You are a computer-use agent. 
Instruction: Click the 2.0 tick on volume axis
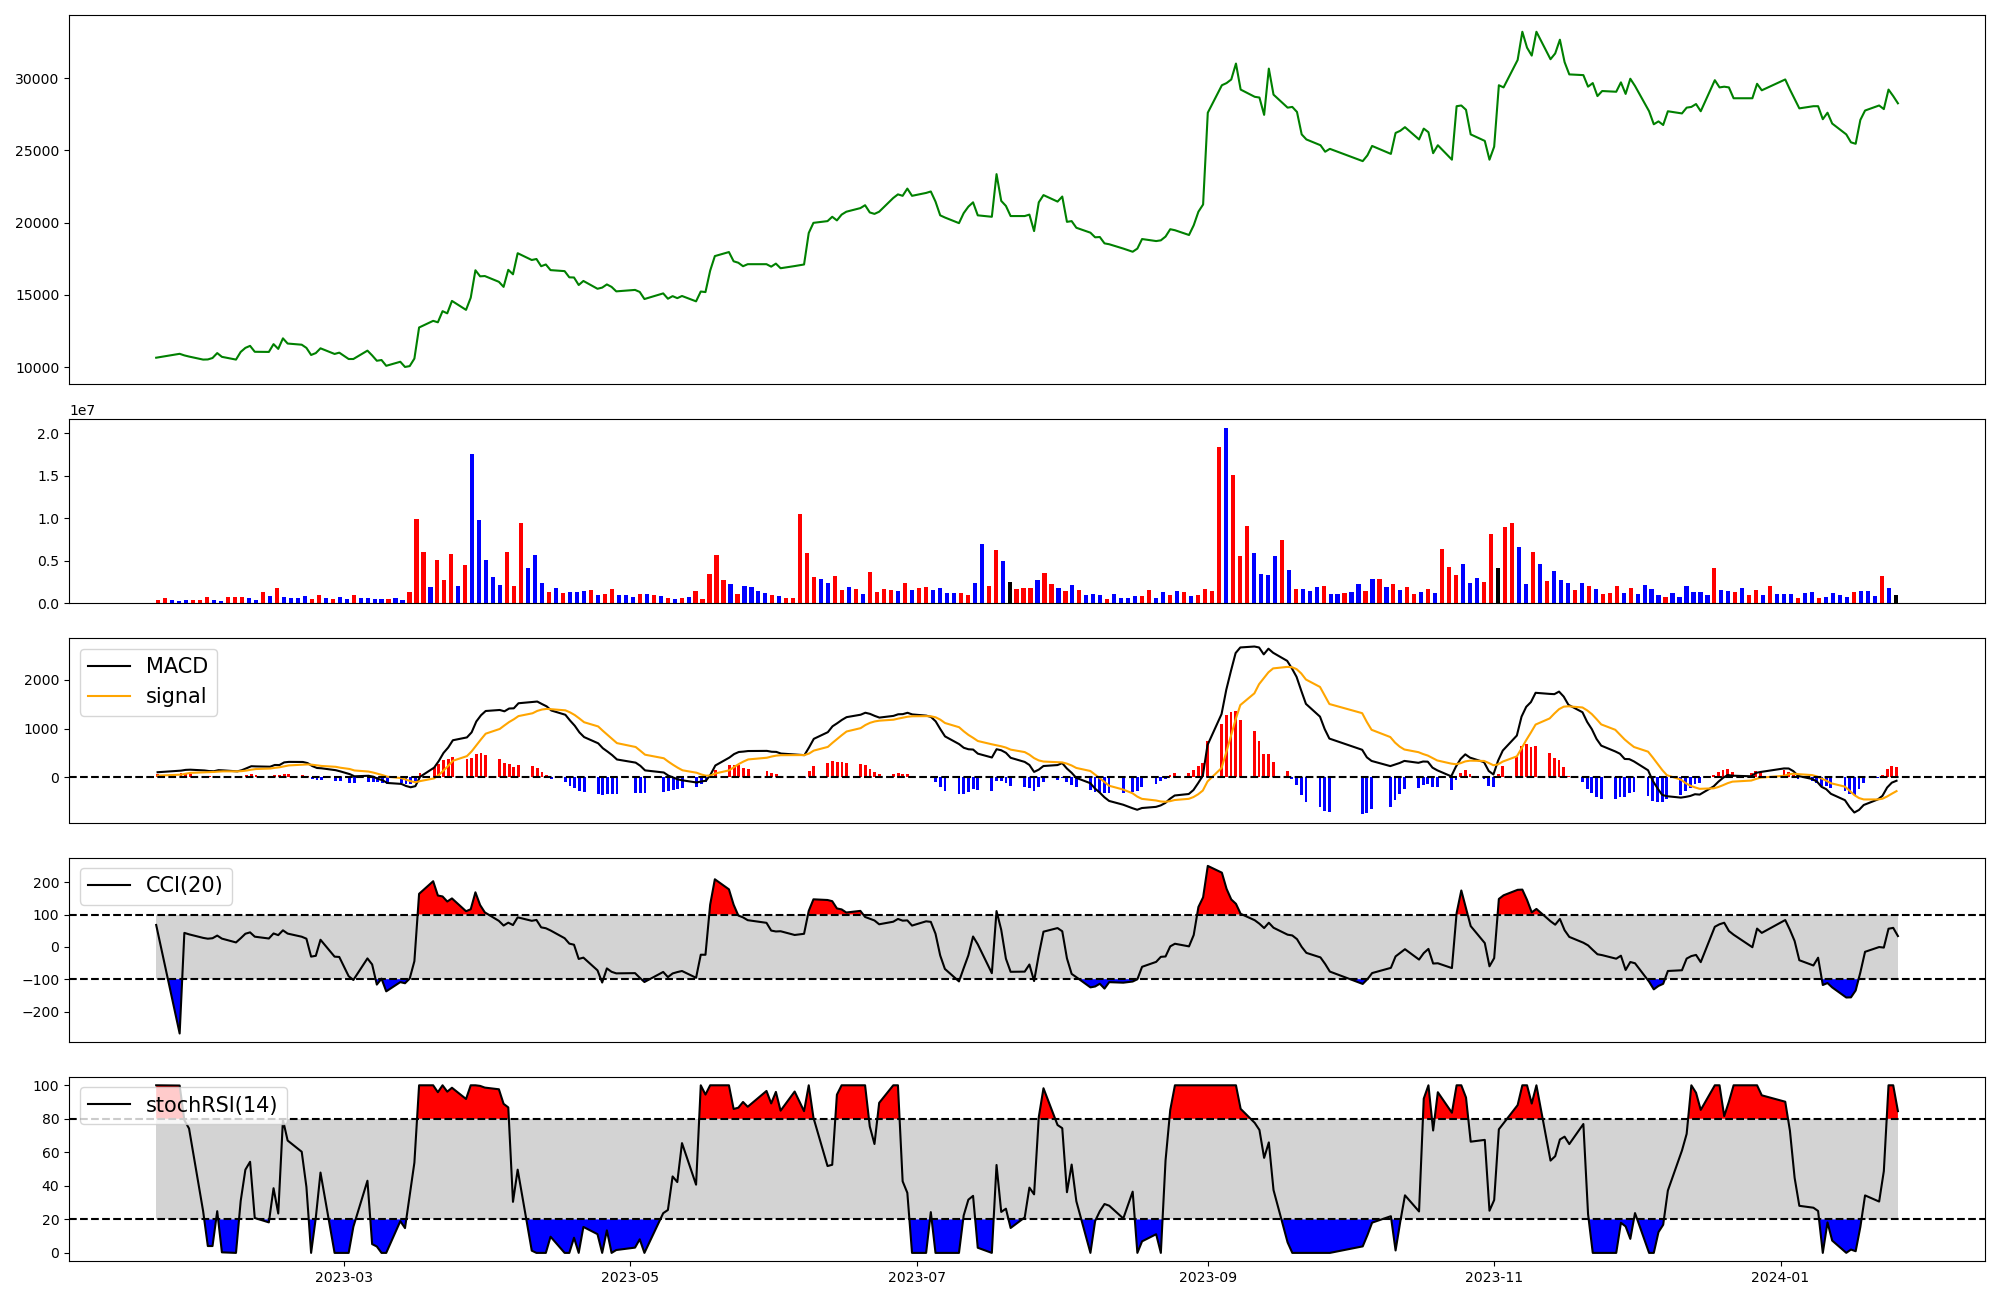click(48, 434)
